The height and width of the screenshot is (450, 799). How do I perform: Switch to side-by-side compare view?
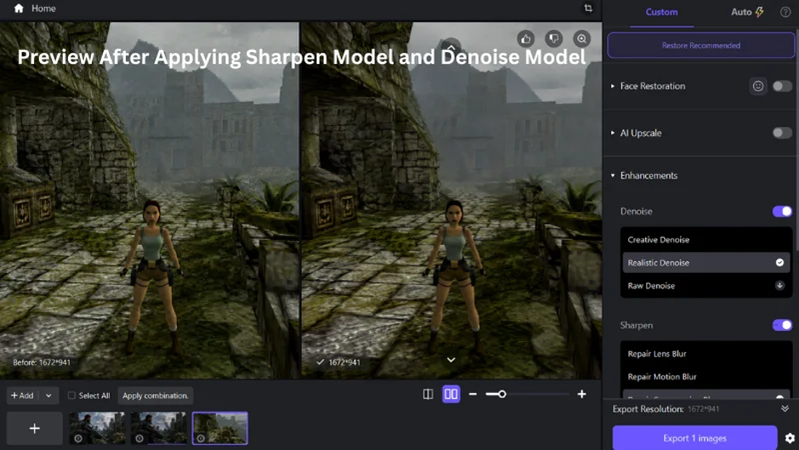pos(451,394)
